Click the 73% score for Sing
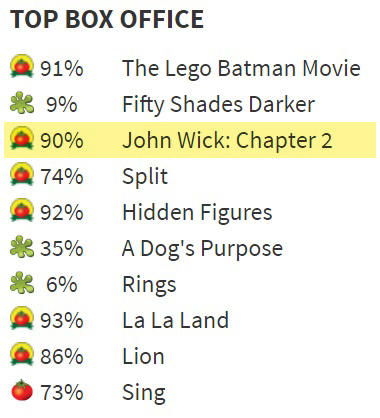The width and height of the screenshot is (380, 418). [x=62, y=392]
